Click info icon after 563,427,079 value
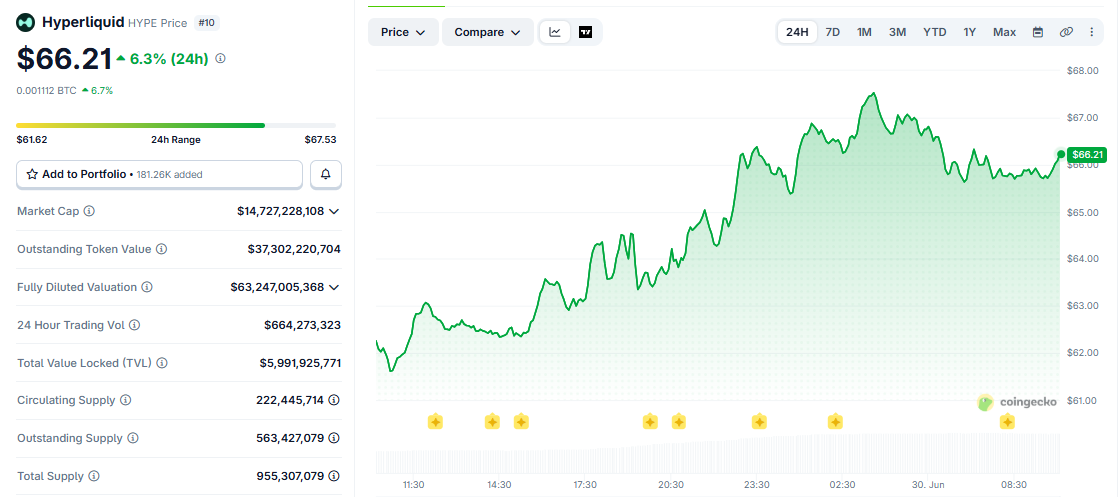Image resolution: width=1119 pixels, height=497 pixels. (334, 438)
